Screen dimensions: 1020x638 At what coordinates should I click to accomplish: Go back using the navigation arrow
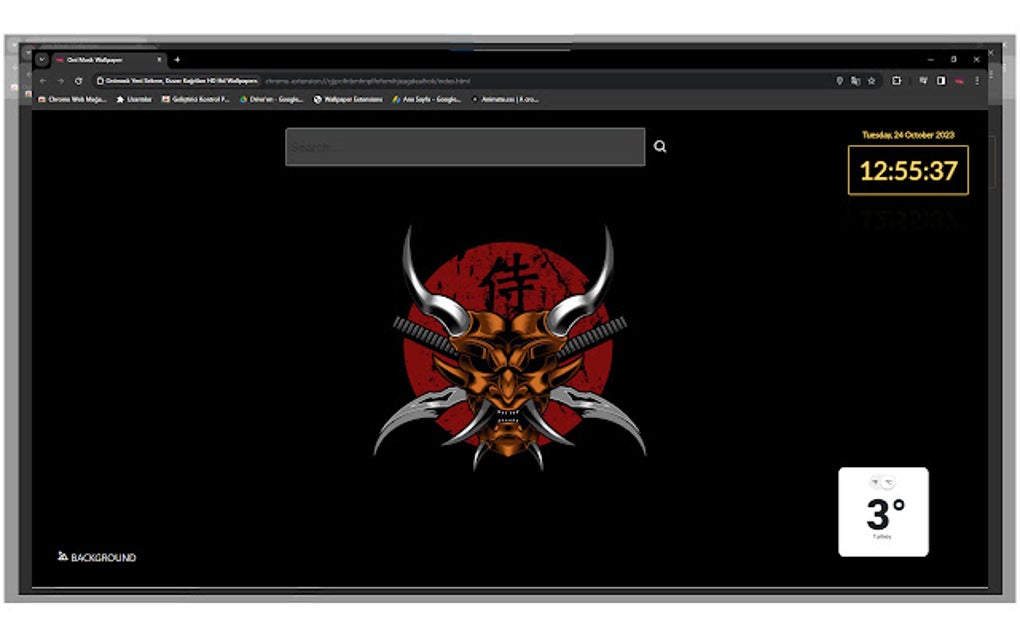pyautogui.click(x=45, y=81)
